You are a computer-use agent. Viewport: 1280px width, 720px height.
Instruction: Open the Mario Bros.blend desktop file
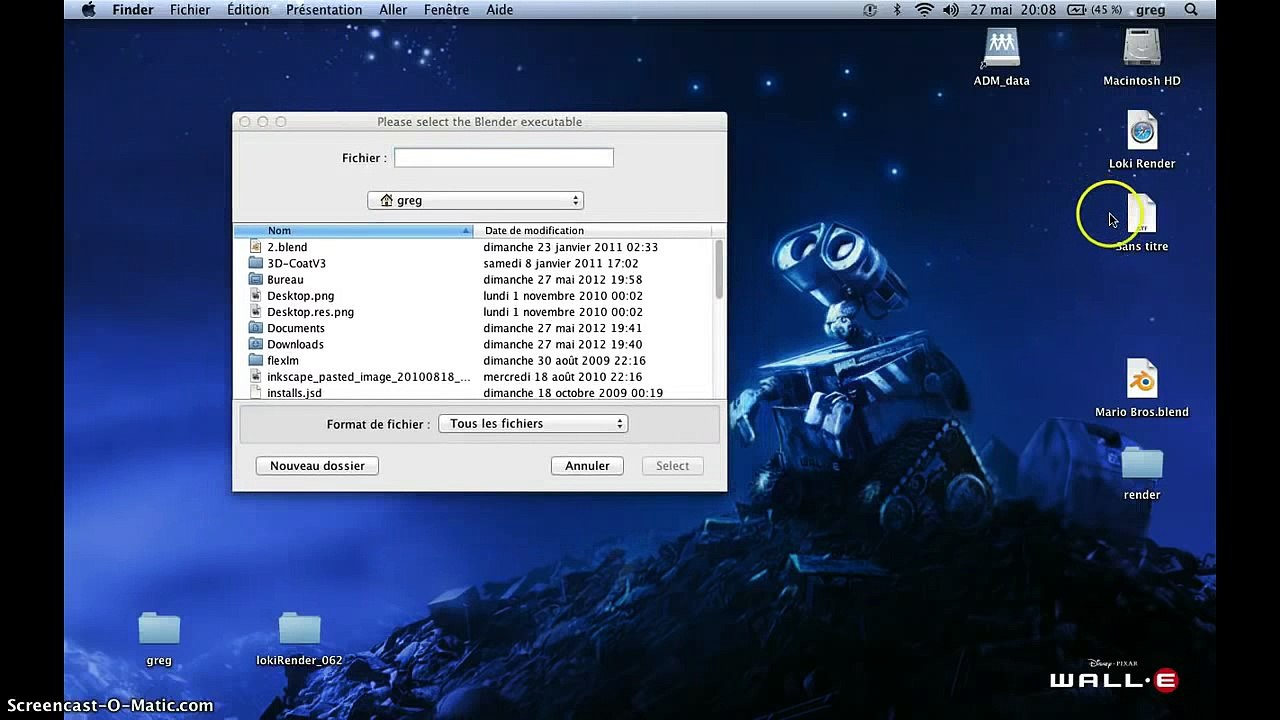(x=1141, y=381)
